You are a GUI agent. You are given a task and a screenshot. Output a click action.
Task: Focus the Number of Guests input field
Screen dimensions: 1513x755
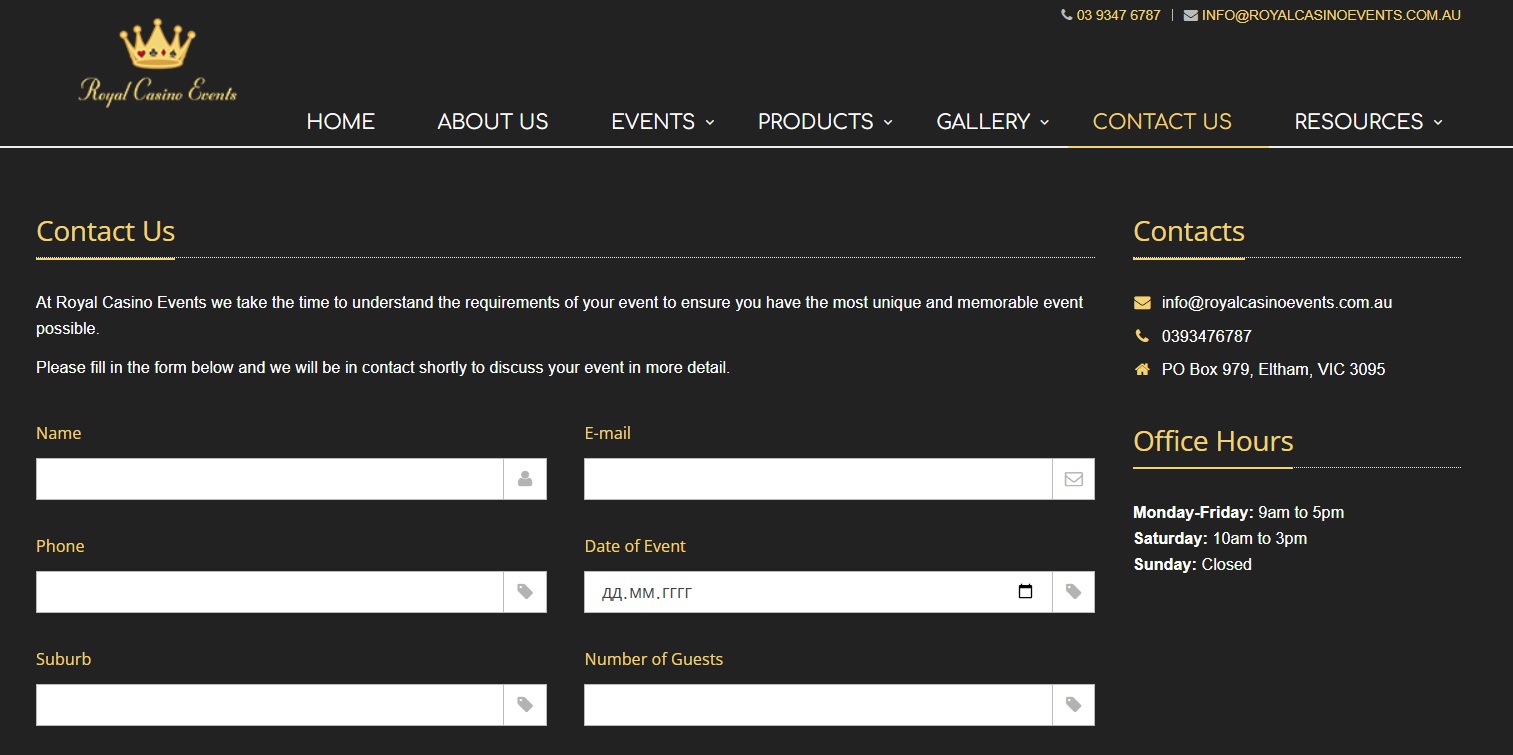pos(818,705)
